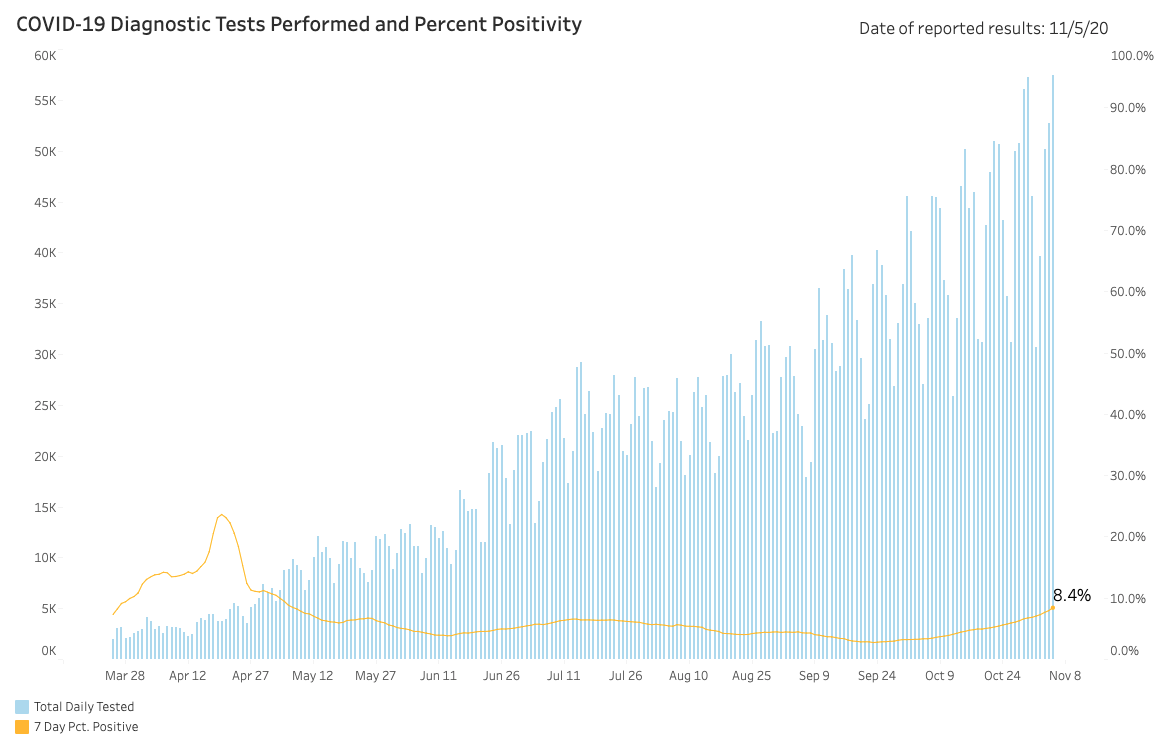1165x751 pixels.
Task: Click the 8.4% data point label
Action: pos(1071,595)
